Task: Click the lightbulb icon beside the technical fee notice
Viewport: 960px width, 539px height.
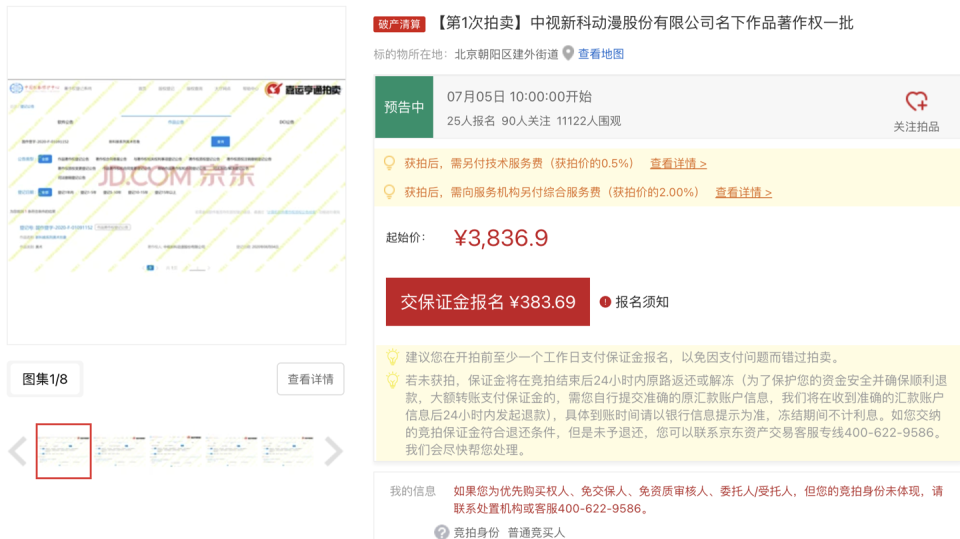Action: click(389, 163)
